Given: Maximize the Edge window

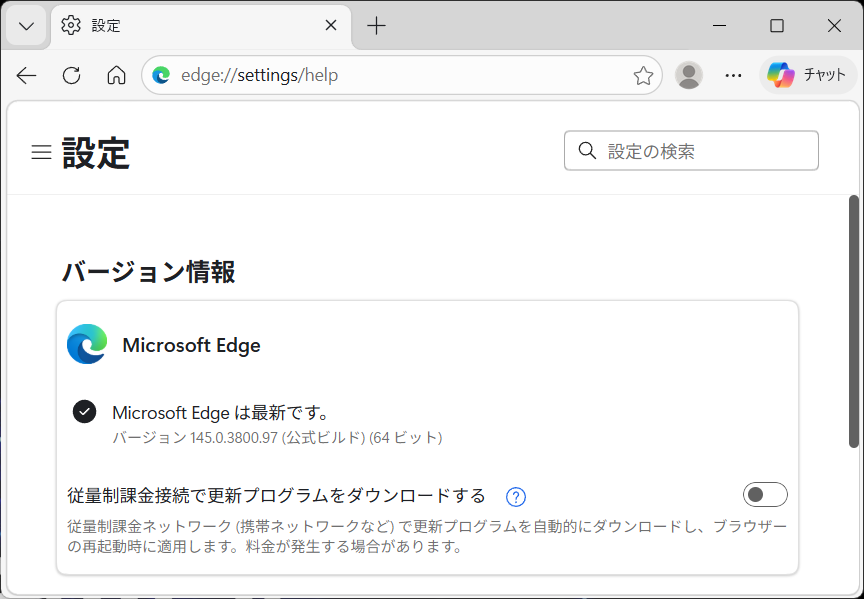Looking at the screenshot, I should point(777,25).
